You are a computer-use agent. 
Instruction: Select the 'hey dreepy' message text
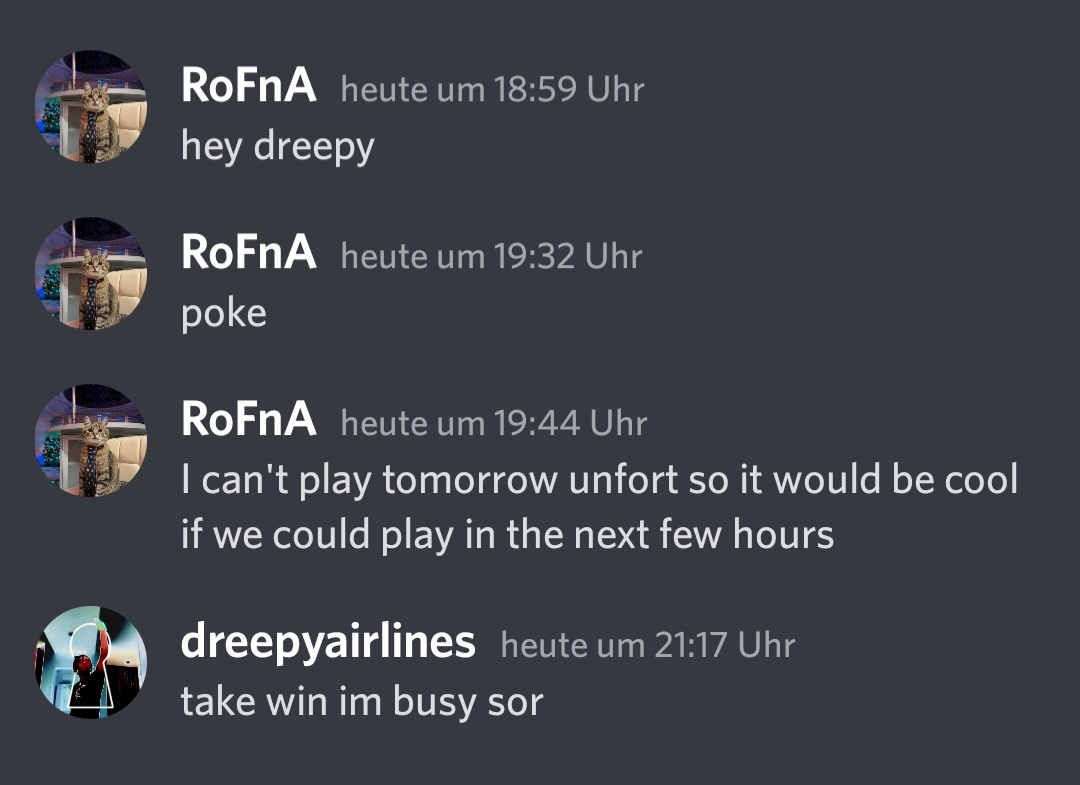[x=278, y=147]
